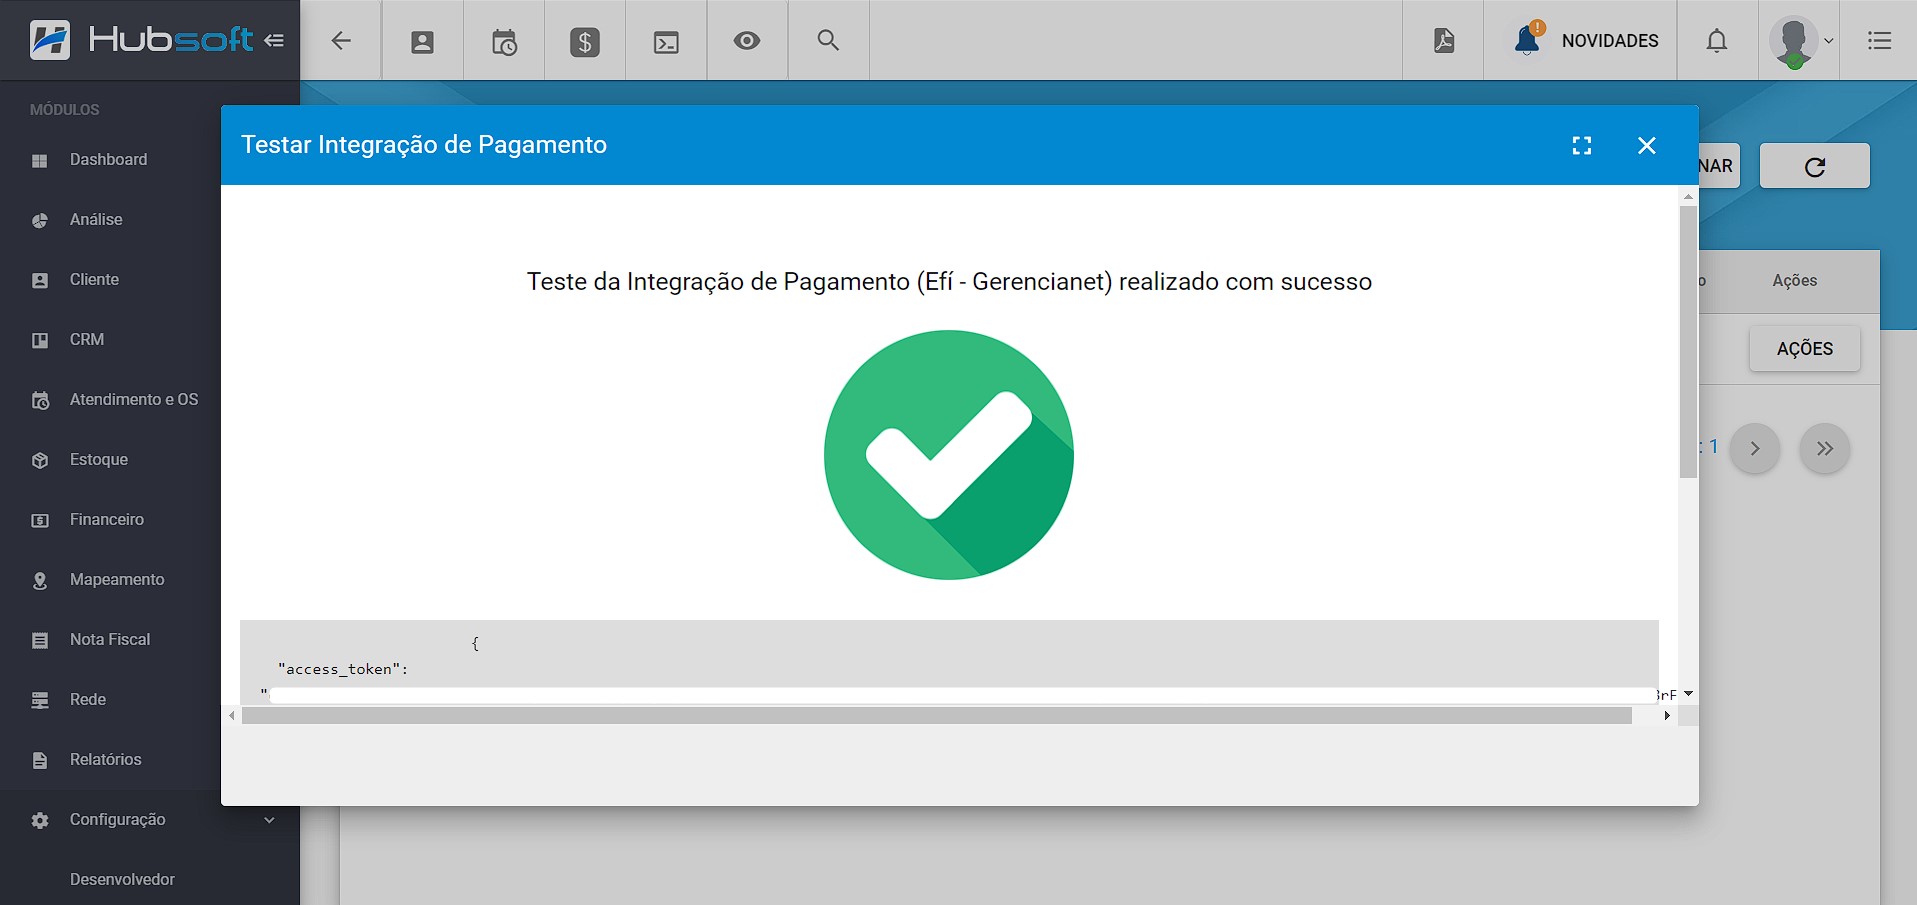Click the PDF document icon
The width and height of the screenshot is (1917, 905).
(x=1444, y=41)
